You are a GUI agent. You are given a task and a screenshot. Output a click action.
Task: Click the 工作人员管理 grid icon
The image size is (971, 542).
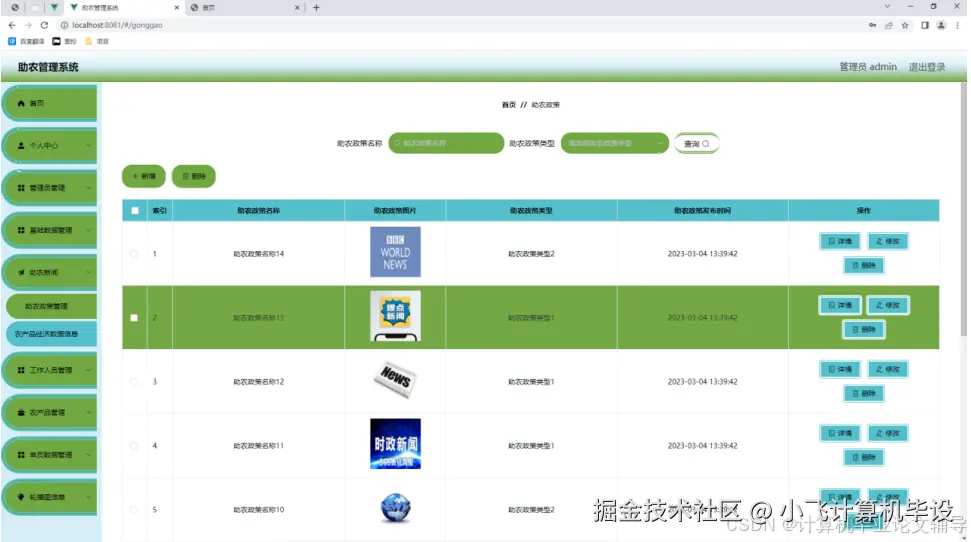click(x=21, y=370)
